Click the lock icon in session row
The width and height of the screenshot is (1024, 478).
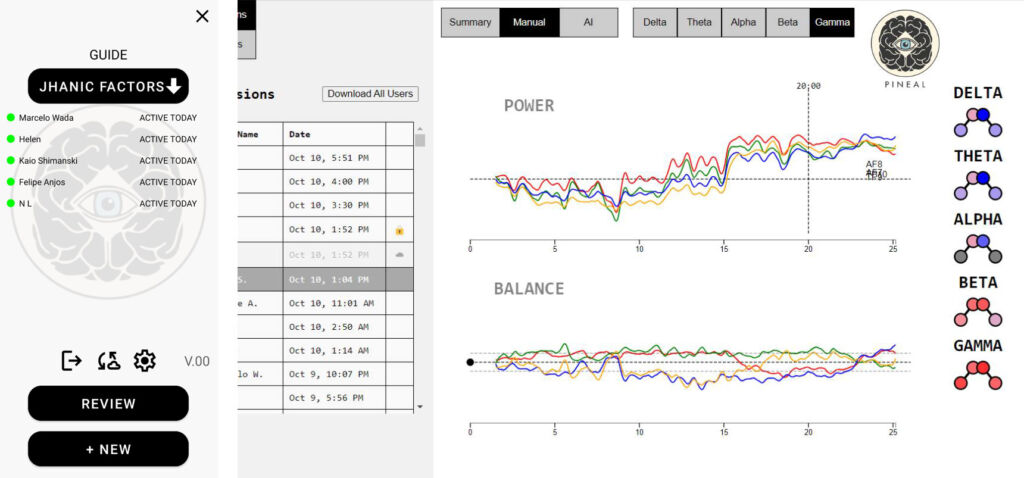coord(399,231)
